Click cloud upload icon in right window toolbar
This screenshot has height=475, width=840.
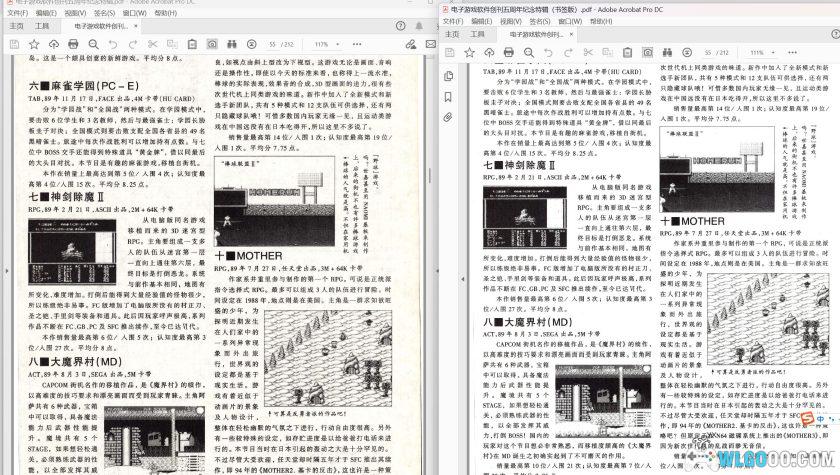pos(489,52)
